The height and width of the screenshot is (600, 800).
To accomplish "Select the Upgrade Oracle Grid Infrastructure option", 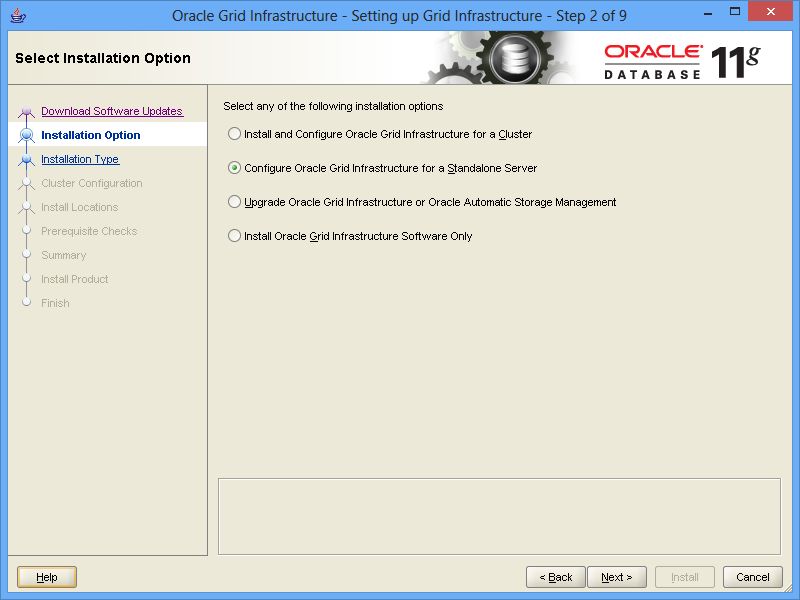I will click(x=233, y=202).
